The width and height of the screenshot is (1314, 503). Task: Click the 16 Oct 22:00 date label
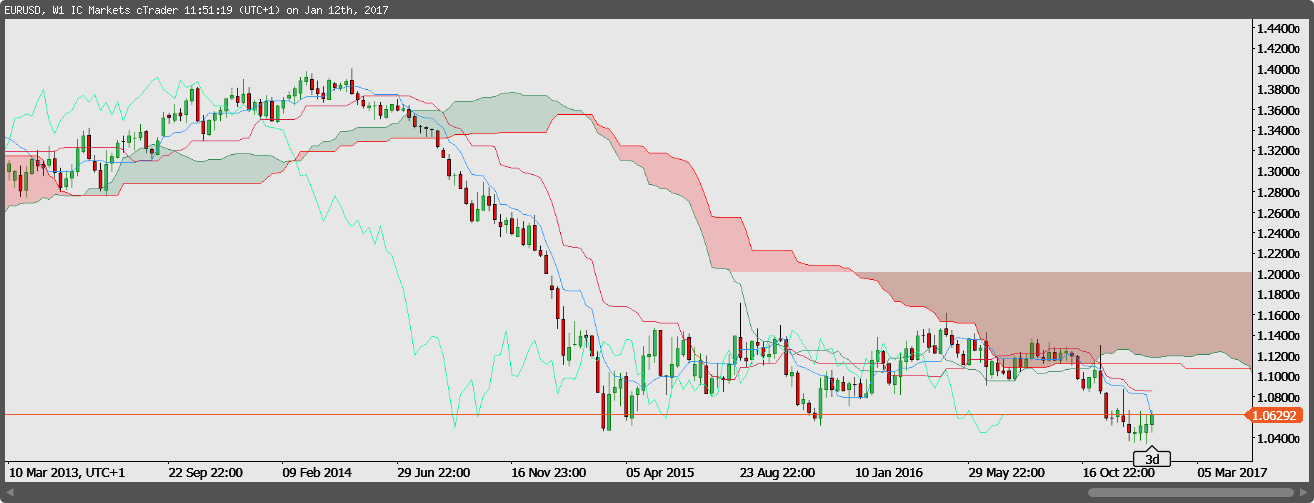pos(1119,470)
